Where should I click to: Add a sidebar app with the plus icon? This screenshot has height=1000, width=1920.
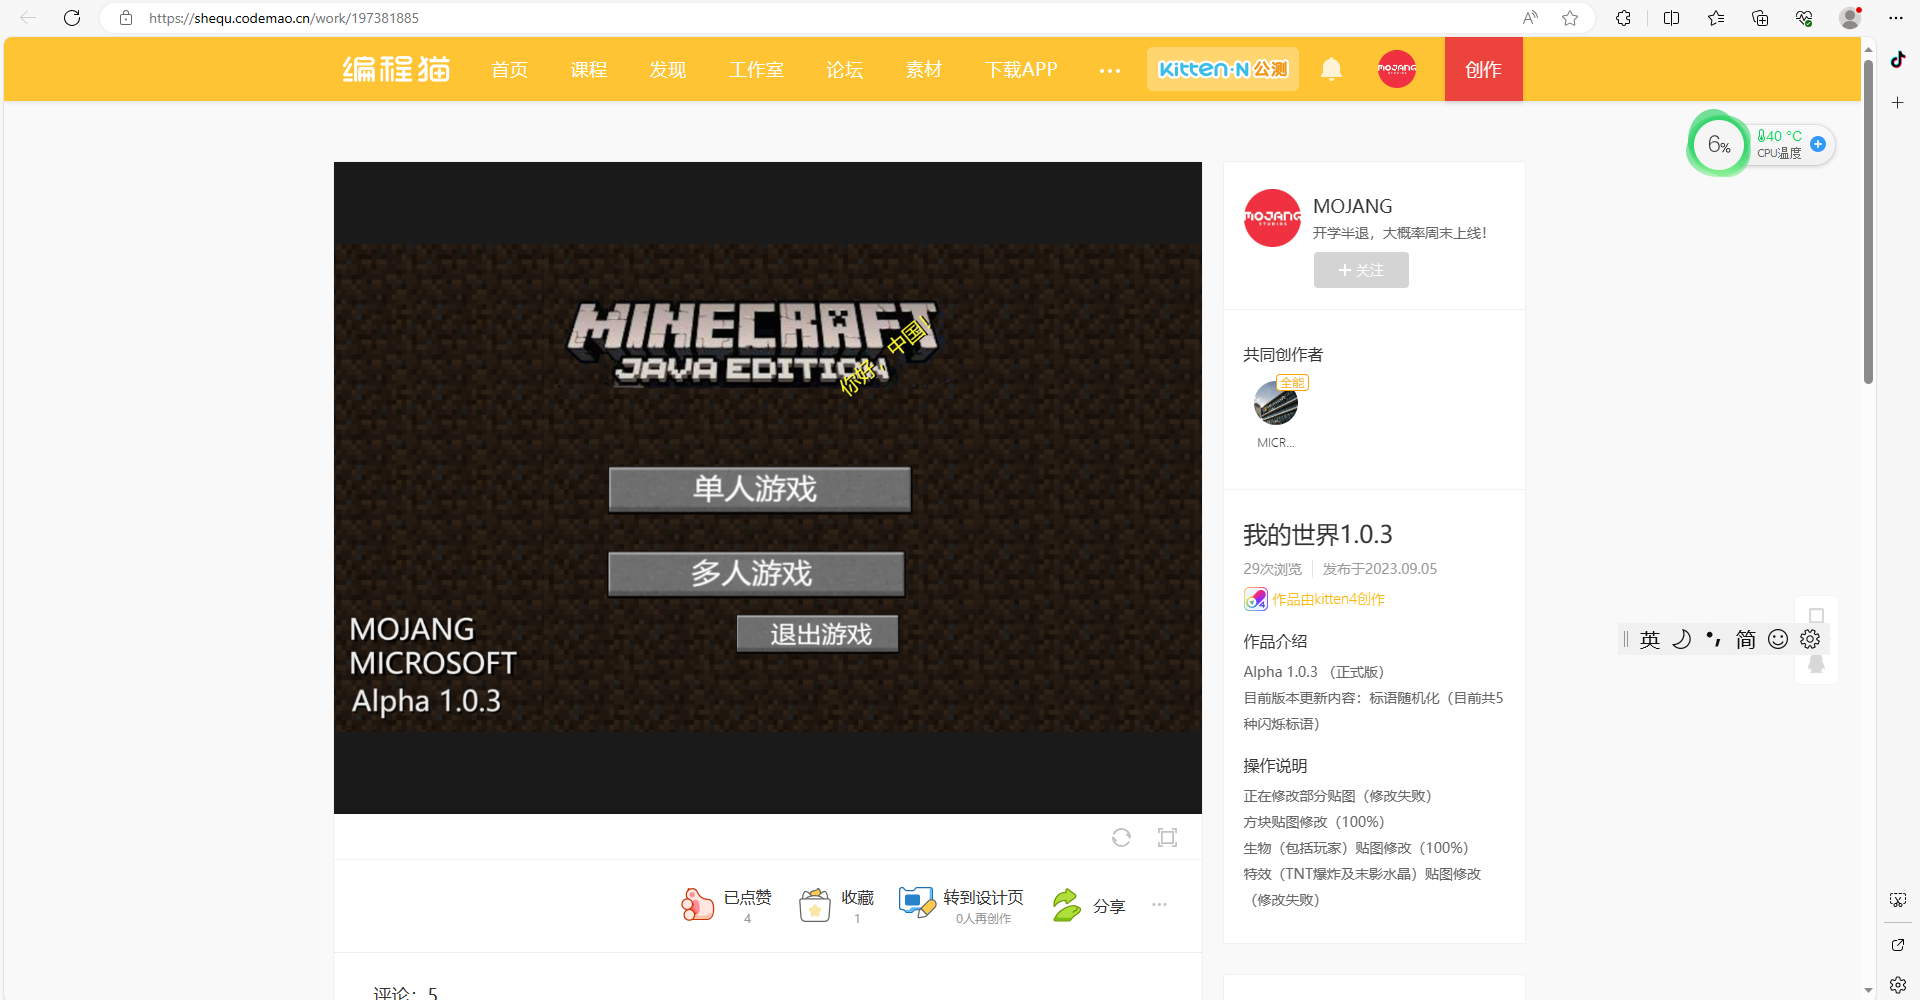pos(1897,102)
